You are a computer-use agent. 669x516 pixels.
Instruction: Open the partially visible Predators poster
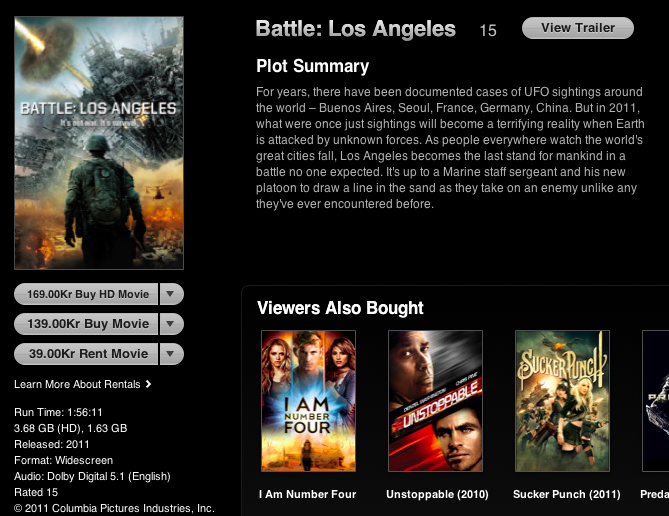656,401
